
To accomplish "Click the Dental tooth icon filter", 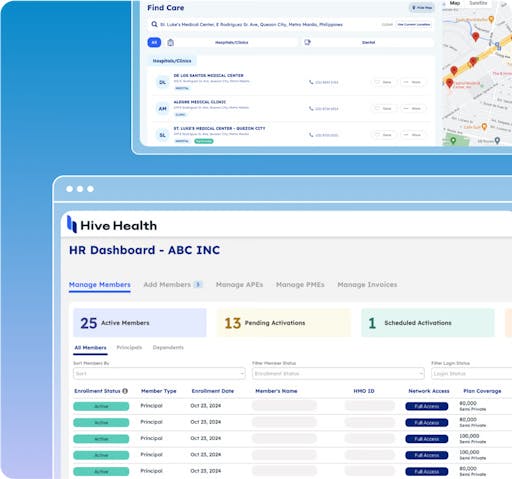I will coord(307,42).
